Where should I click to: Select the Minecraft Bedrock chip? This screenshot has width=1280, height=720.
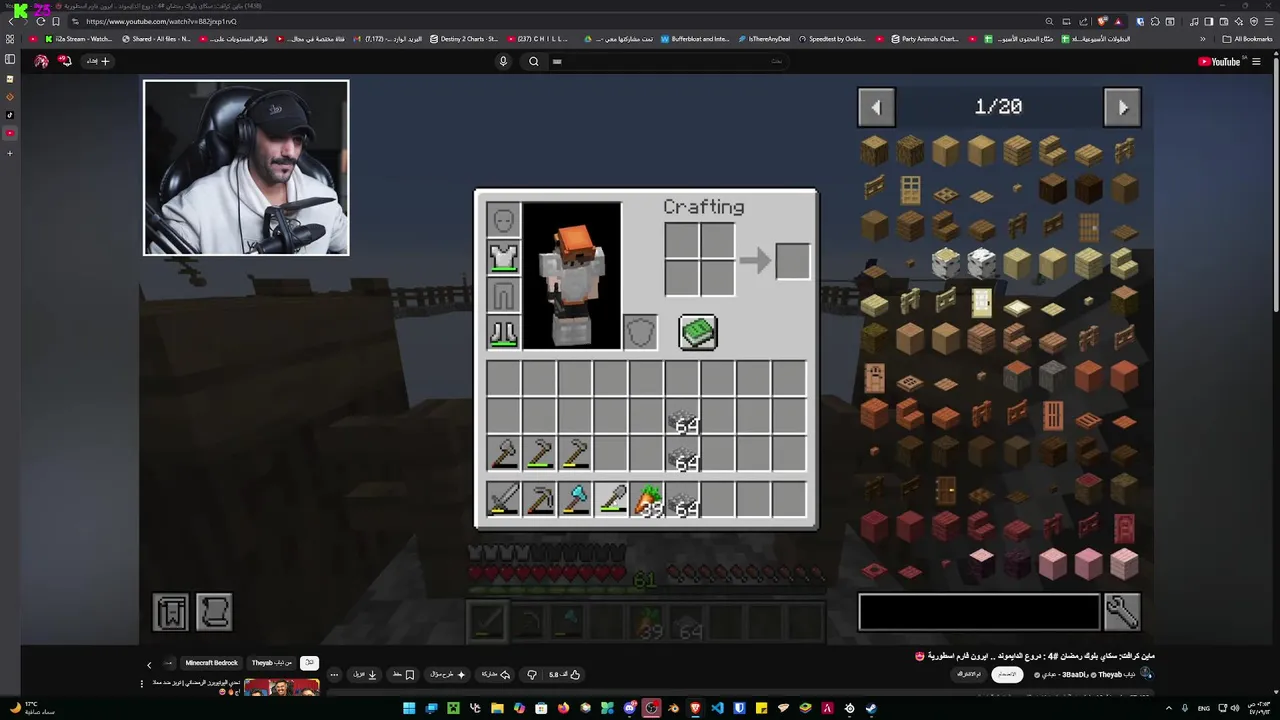pos(211,663)
